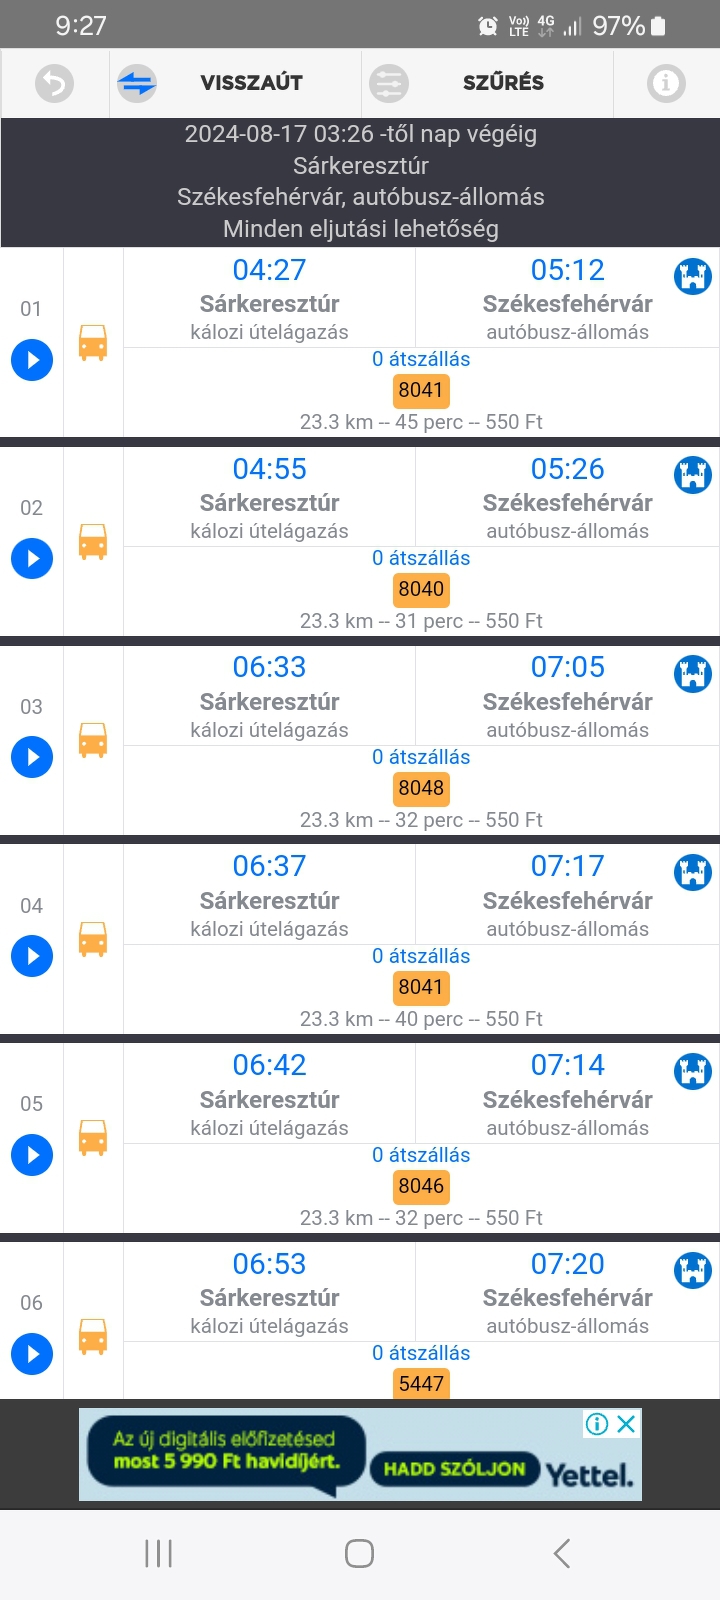This screenshot has height=1600, width=720.
Task: Tap the Android home navigation button
Action: (359, 1553)
